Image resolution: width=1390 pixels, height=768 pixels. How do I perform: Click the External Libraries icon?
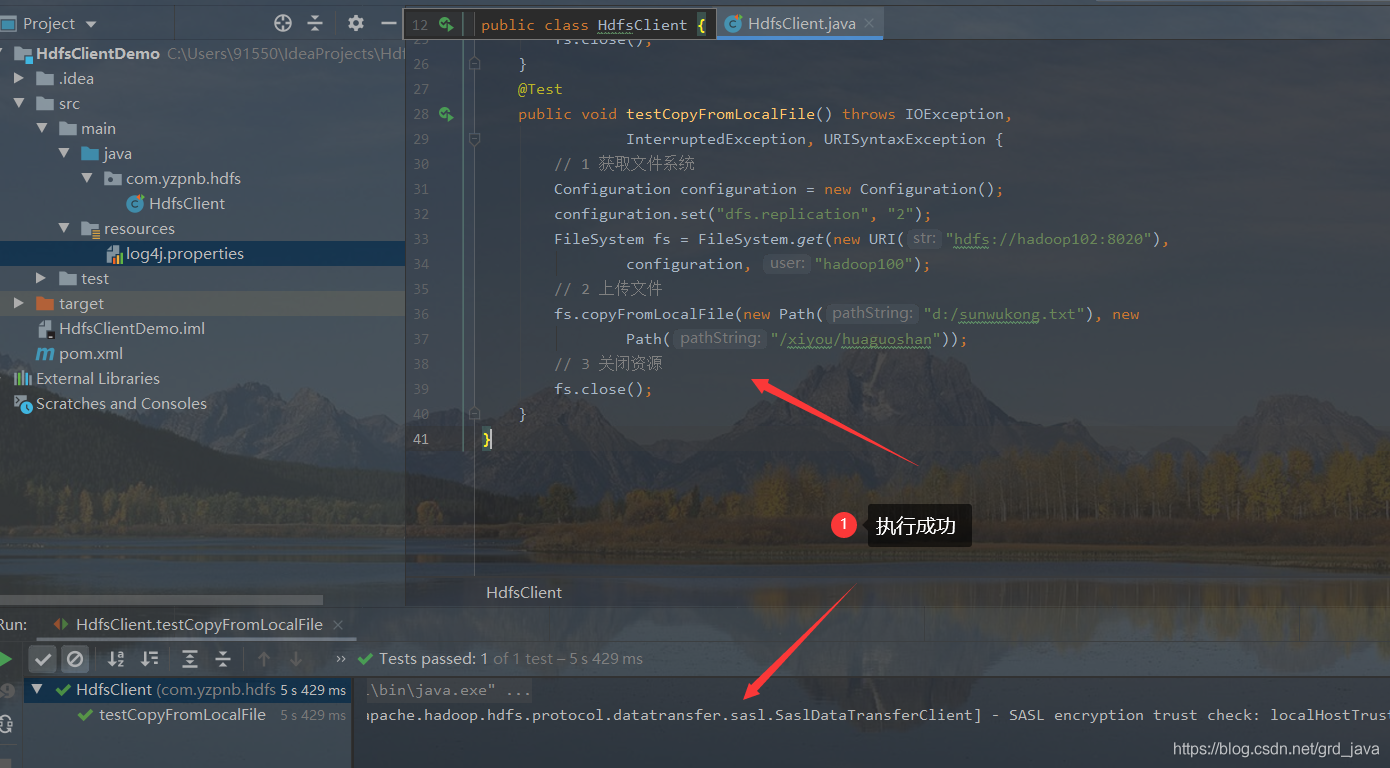(22, 378)
